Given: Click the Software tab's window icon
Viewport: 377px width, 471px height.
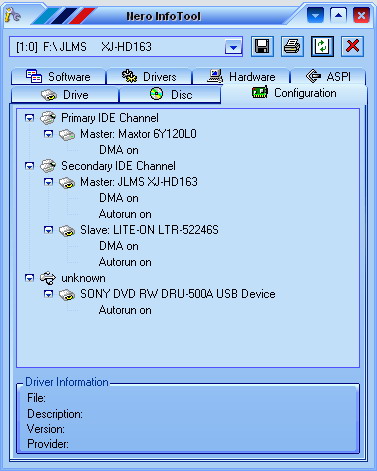Looking at the screenshot, I should tap(34, 76).
